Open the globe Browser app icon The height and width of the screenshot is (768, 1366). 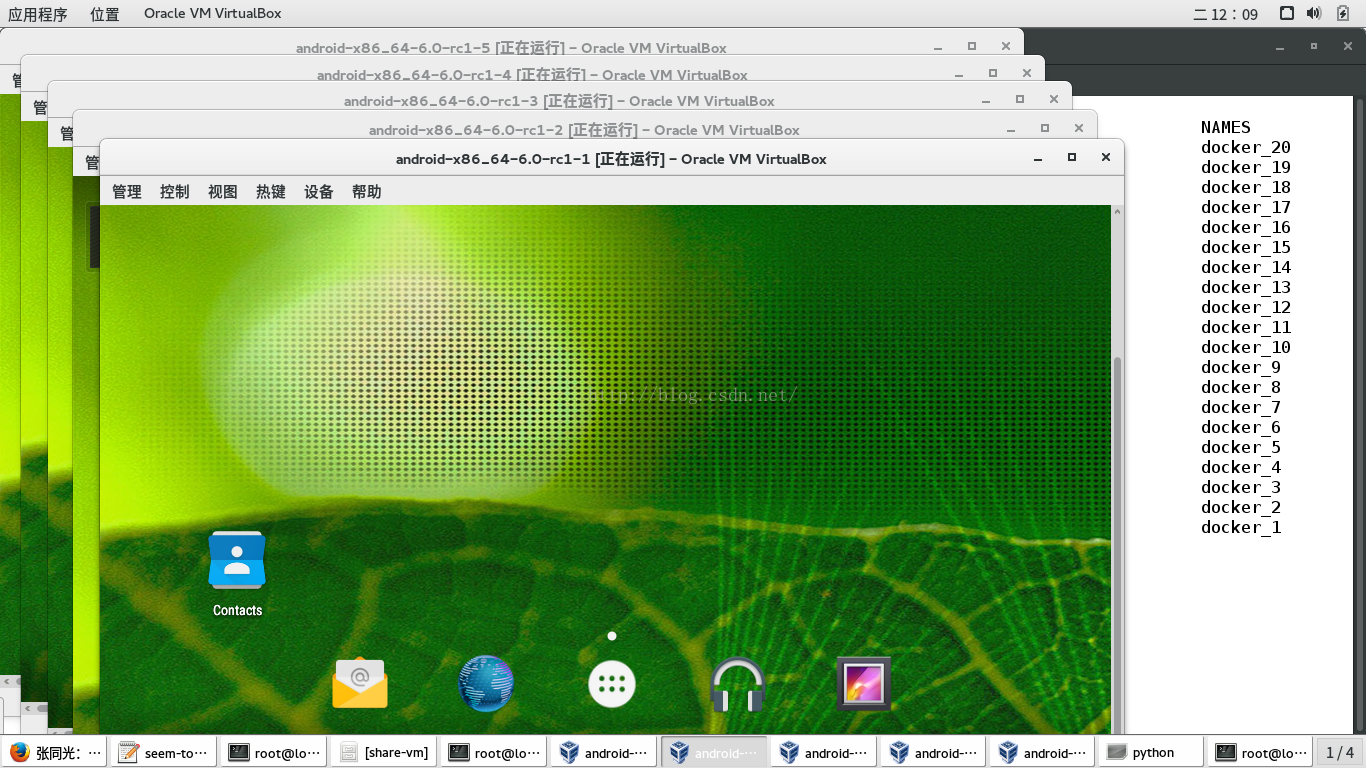pos(486,684)
